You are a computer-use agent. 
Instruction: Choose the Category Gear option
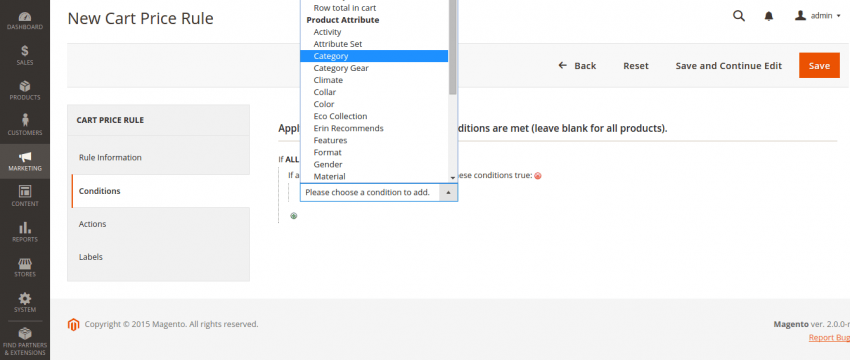click(341, 68)
